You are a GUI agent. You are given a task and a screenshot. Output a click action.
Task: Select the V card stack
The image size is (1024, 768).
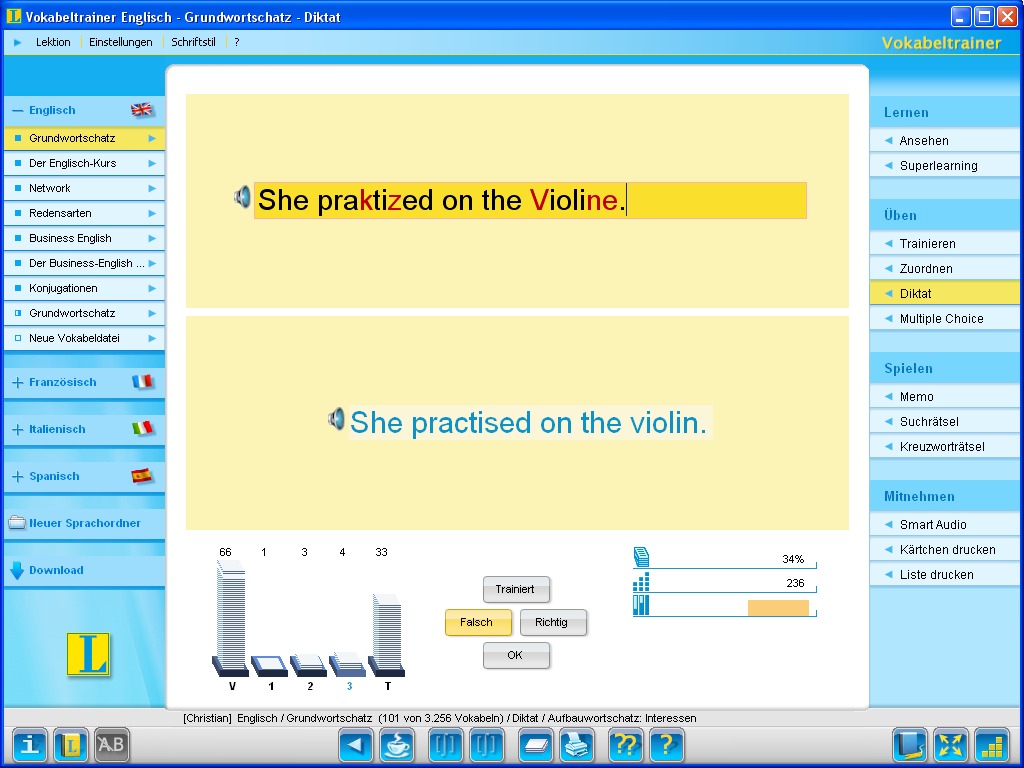(x=231, y=618)
